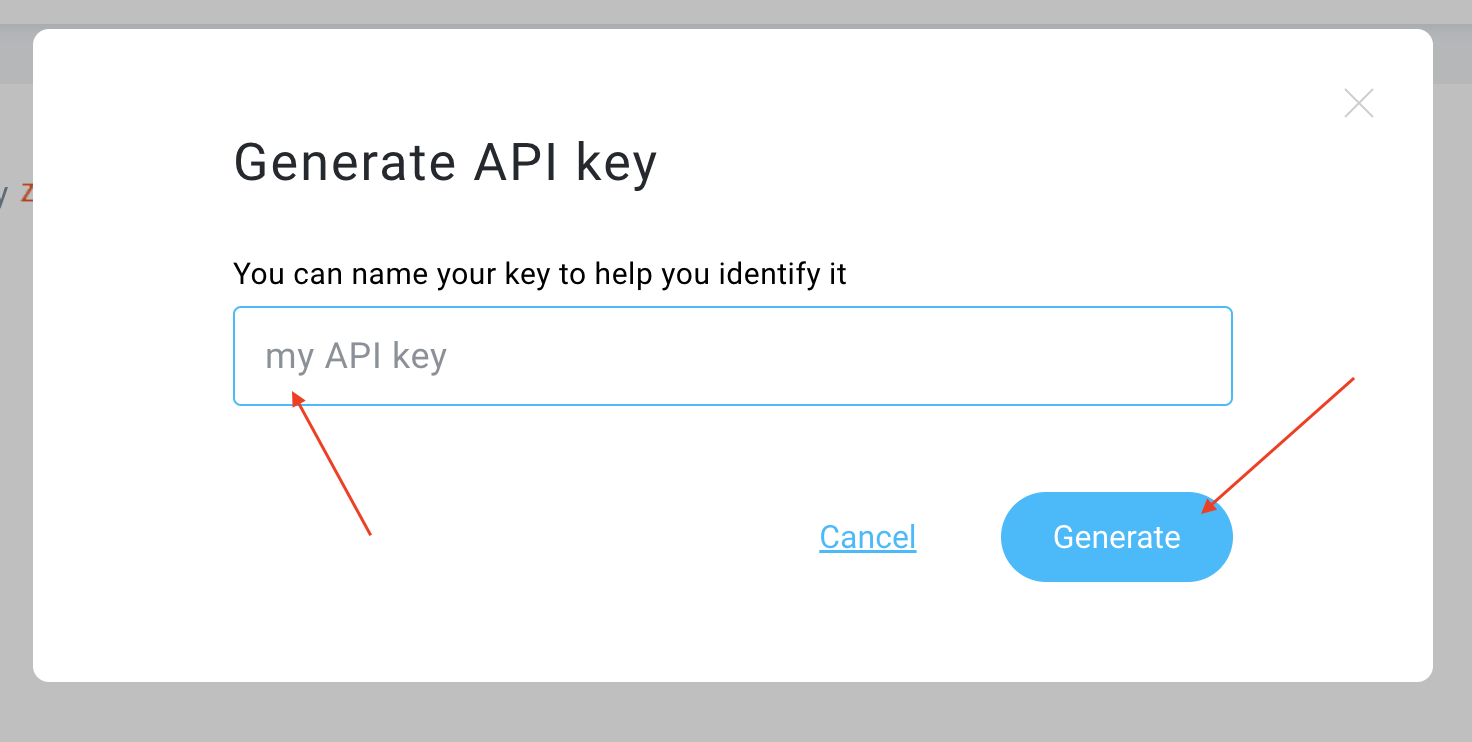Click the 'Generate API key' heading

(x=445, y=162)
